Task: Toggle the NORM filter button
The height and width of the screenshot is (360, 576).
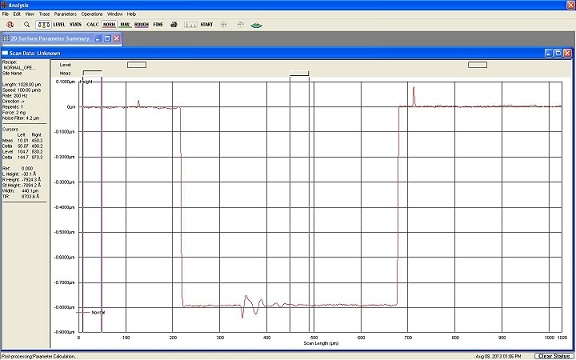Action: coord(109,25)
